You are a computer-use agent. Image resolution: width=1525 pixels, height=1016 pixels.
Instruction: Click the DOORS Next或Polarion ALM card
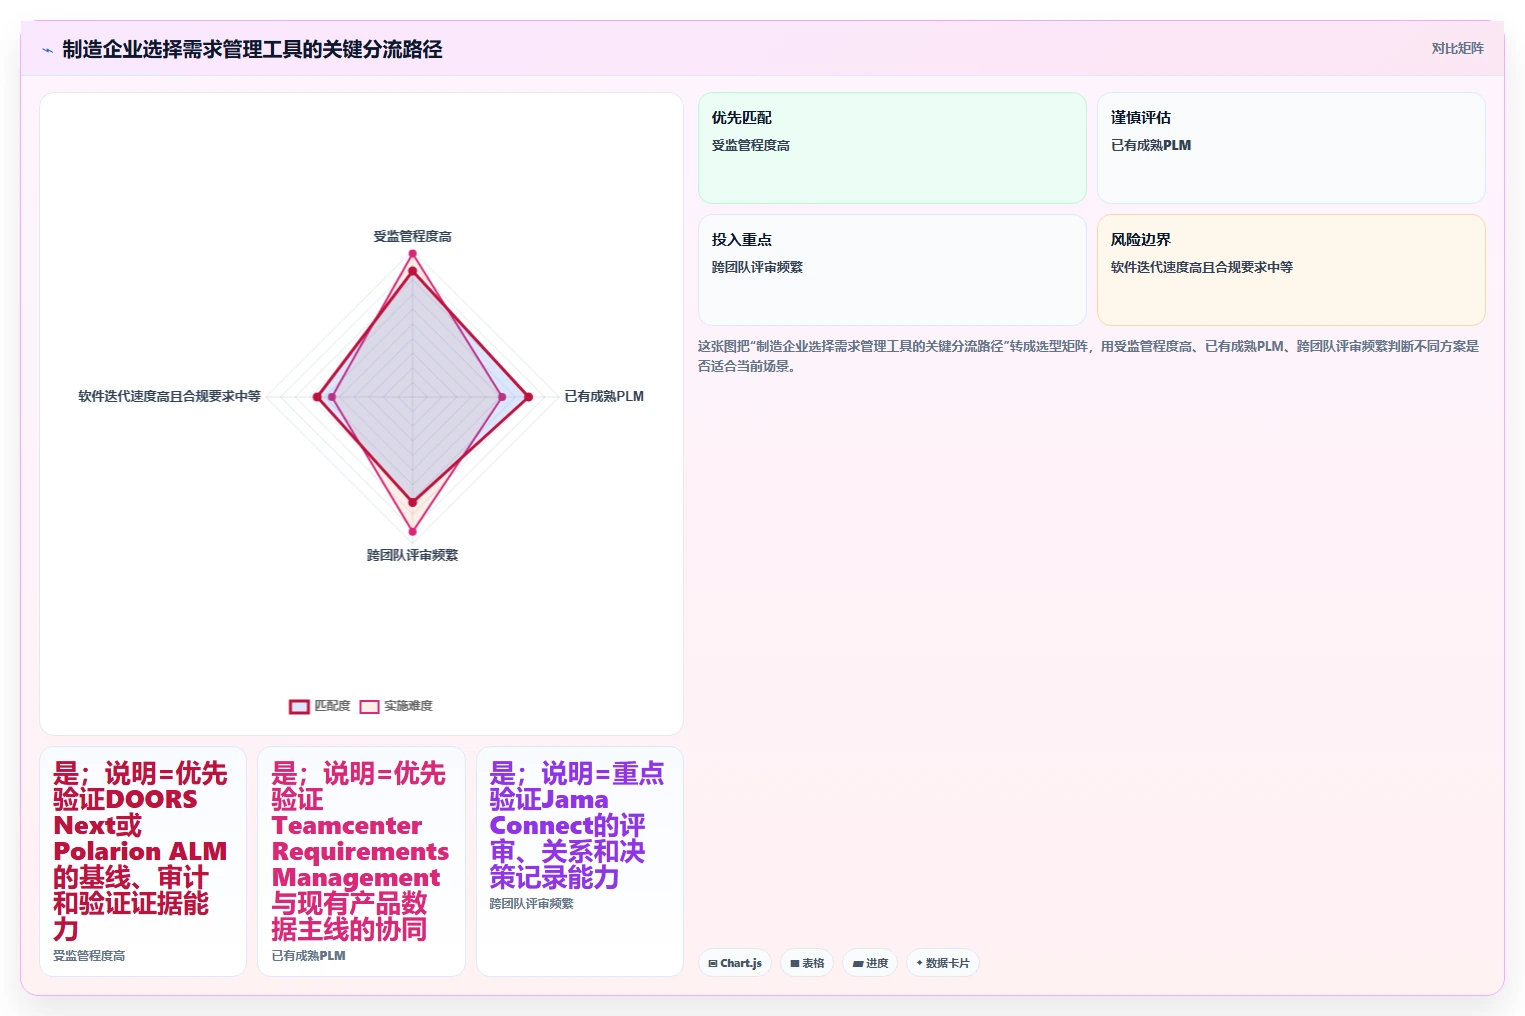pyautogui.click(x=143, y=861)
